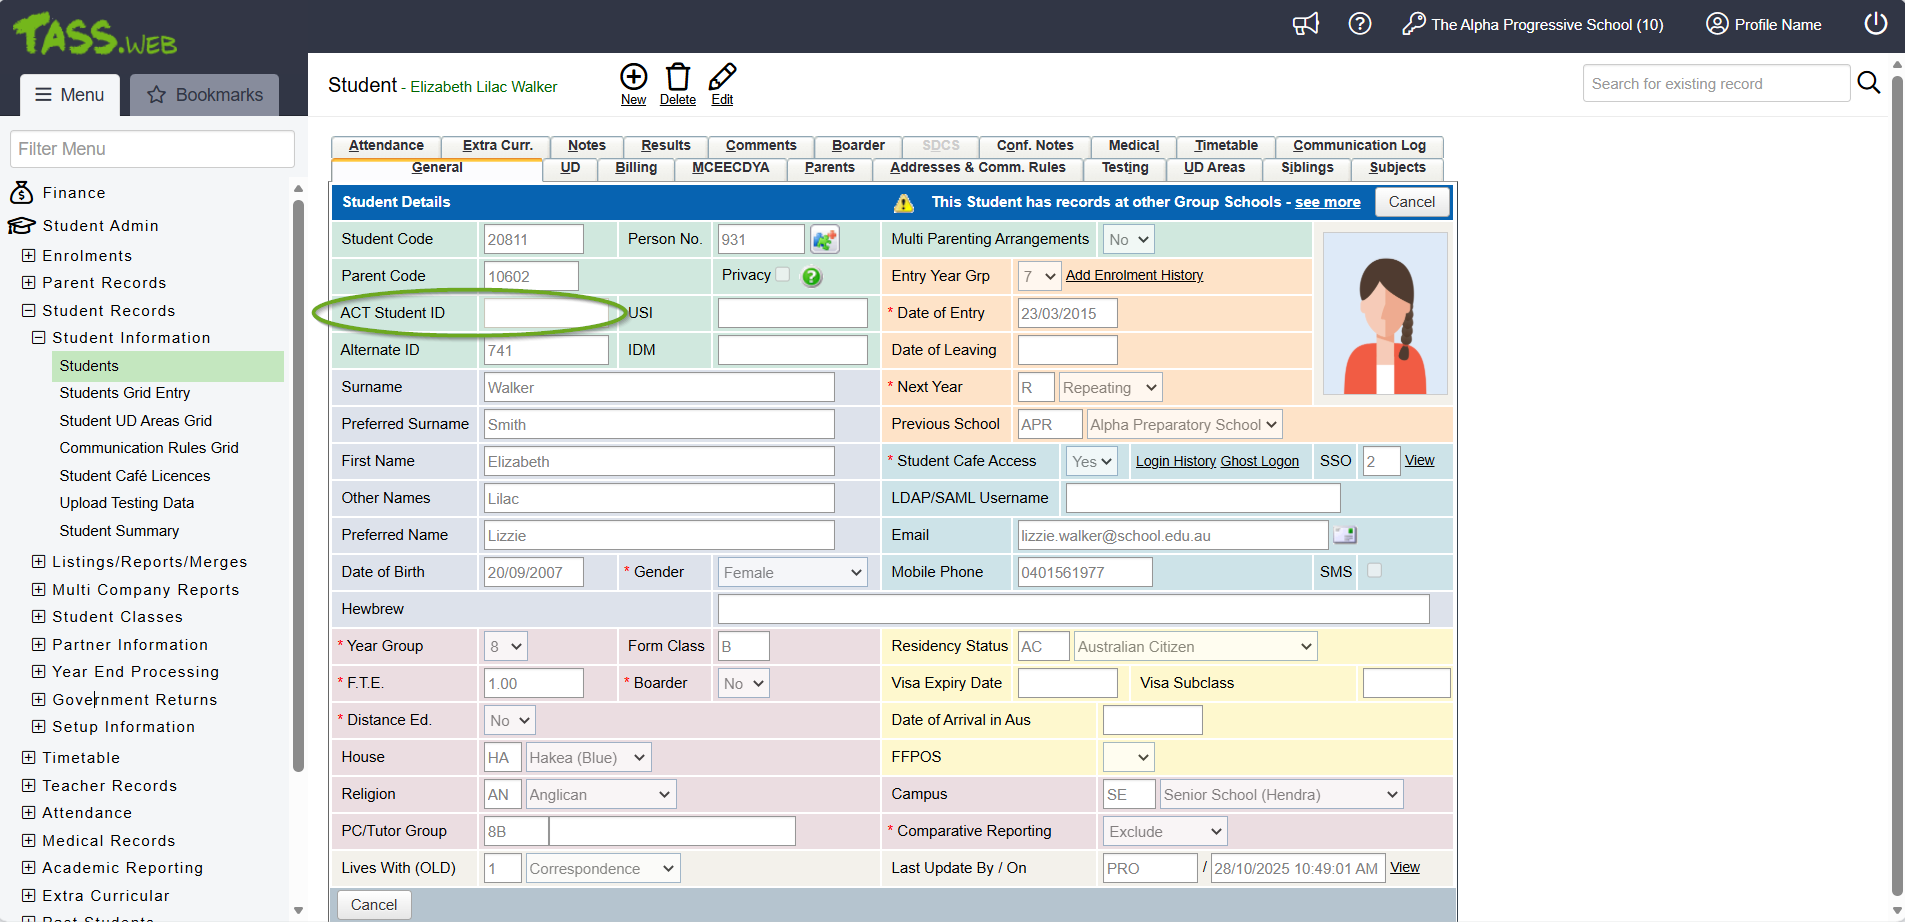Expand the Timetable menu tree node
This screenshot has width=1905, height=922.
pos(29,758)
